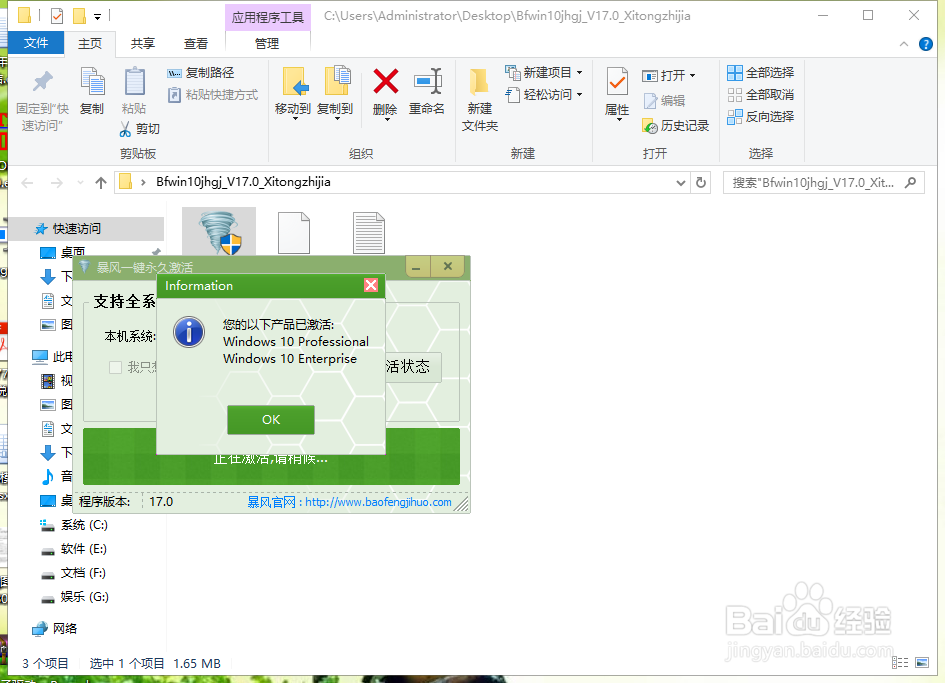Pin to Quick access icon in ribbon
Screen dimensions: 945x683
[x=42, y=101]
